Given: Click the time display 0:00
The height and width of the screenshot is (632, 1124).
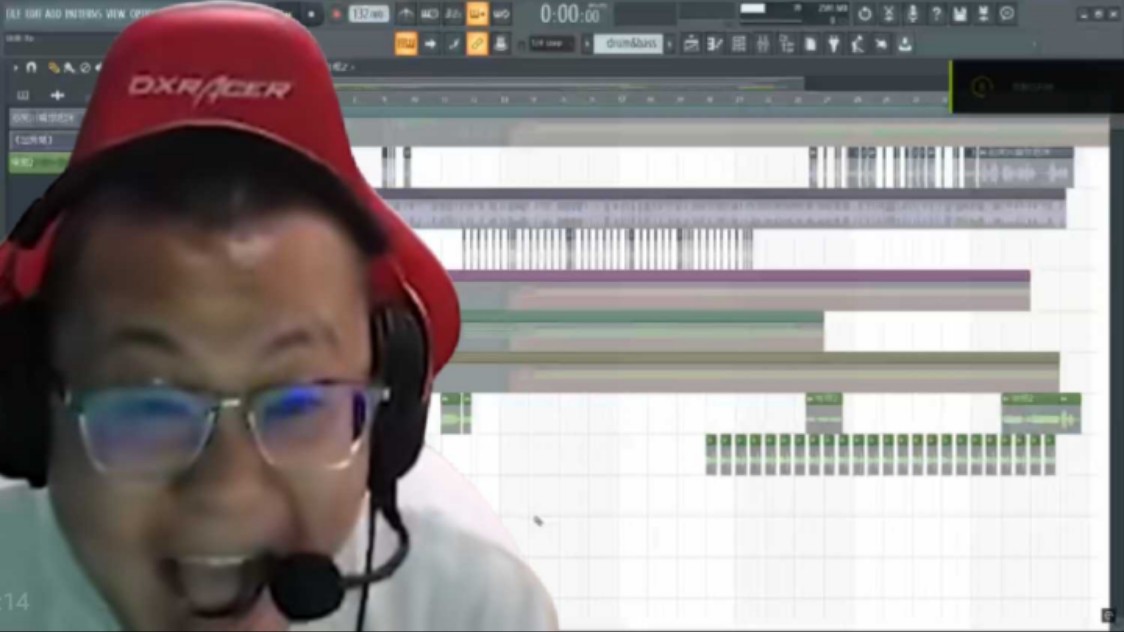Looking at the screenshot, I should tap(570, 15).
